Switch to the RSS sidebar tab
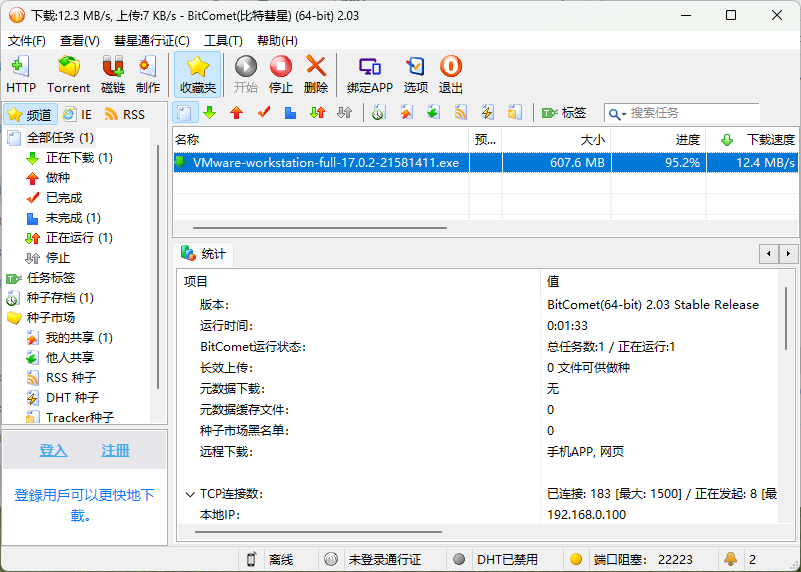The height and width of the screenshot is (572, 801). (125, 114)
